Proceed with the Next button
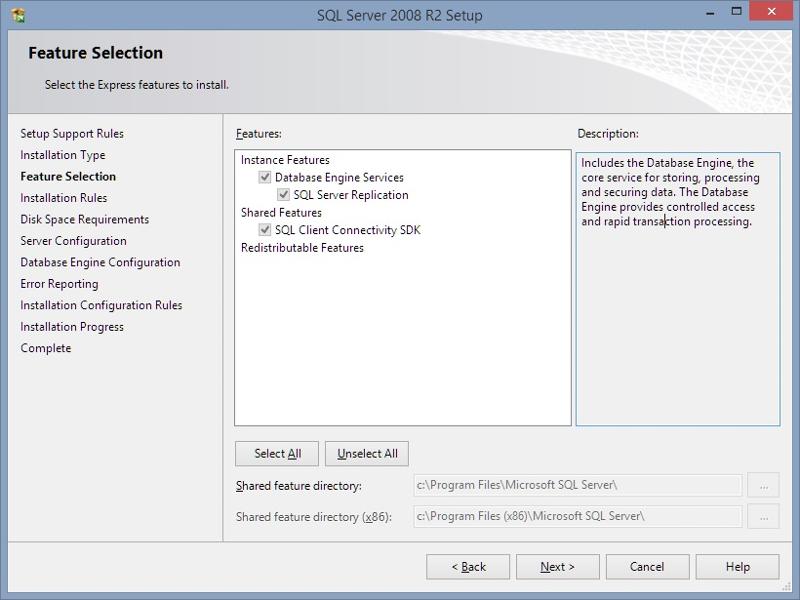The width and height of the screenshot is (800, 600). (x=558, y=567)
